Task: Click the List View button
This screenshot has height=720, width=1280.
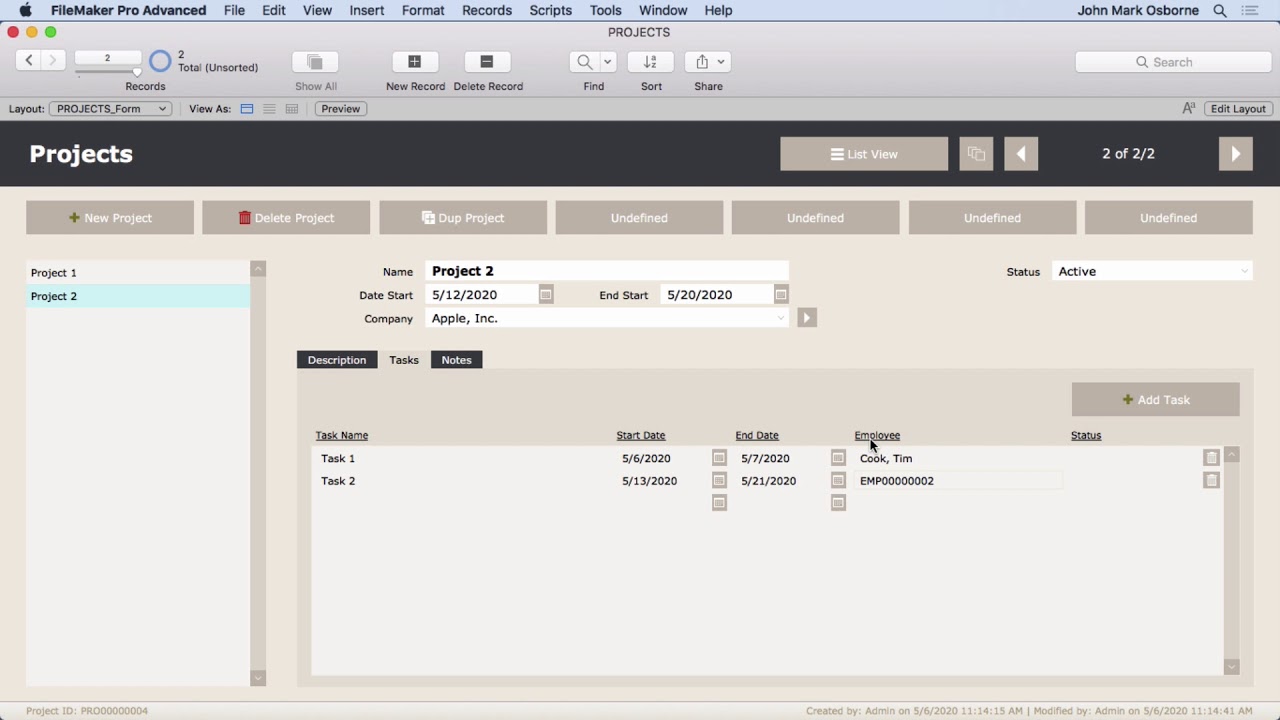Action: 864,154
